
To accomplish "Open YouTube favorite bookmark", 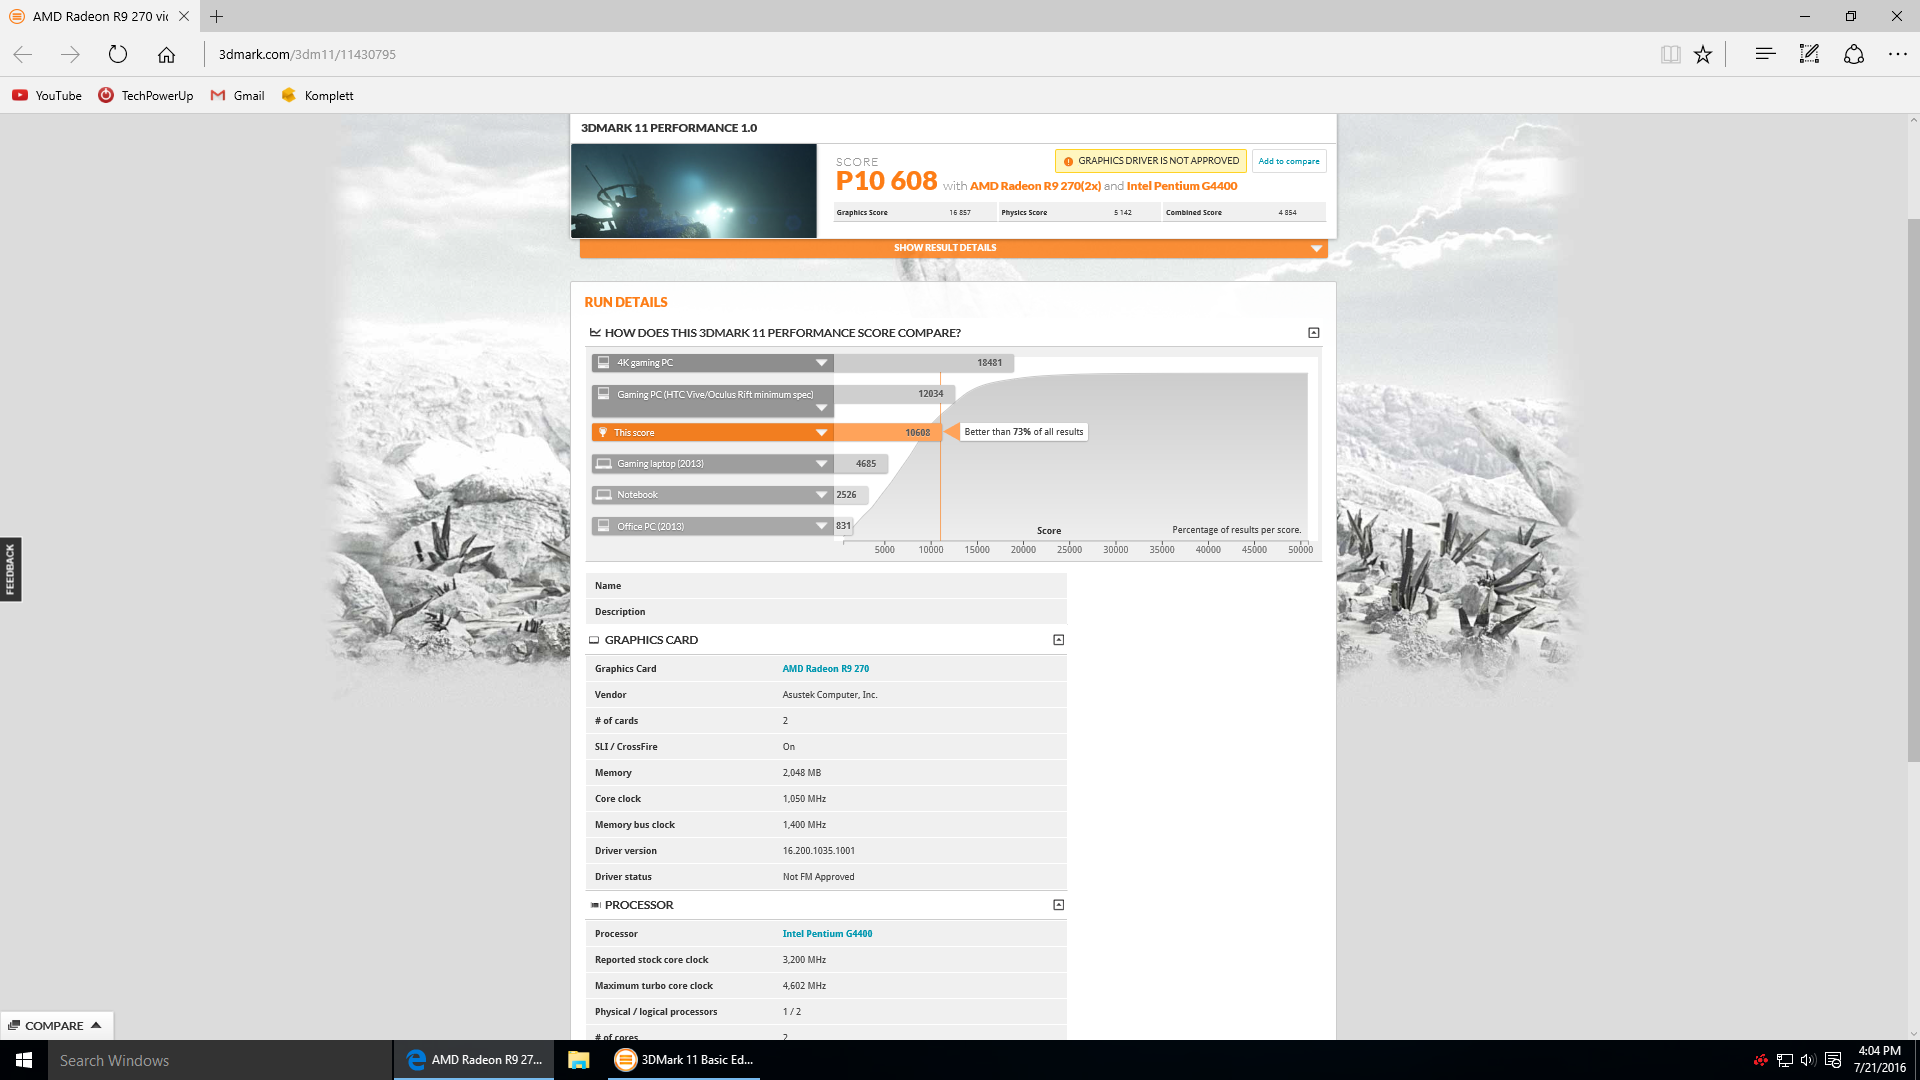I will (47, 95).
